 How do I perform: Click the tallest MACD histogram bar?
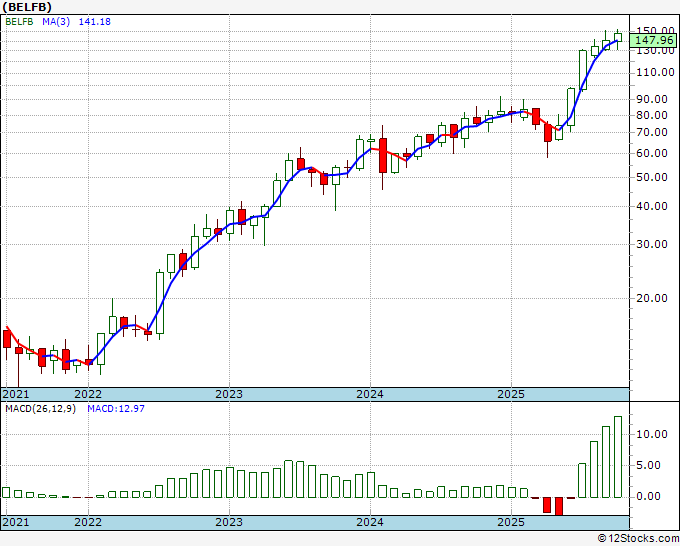pos(618,457)
